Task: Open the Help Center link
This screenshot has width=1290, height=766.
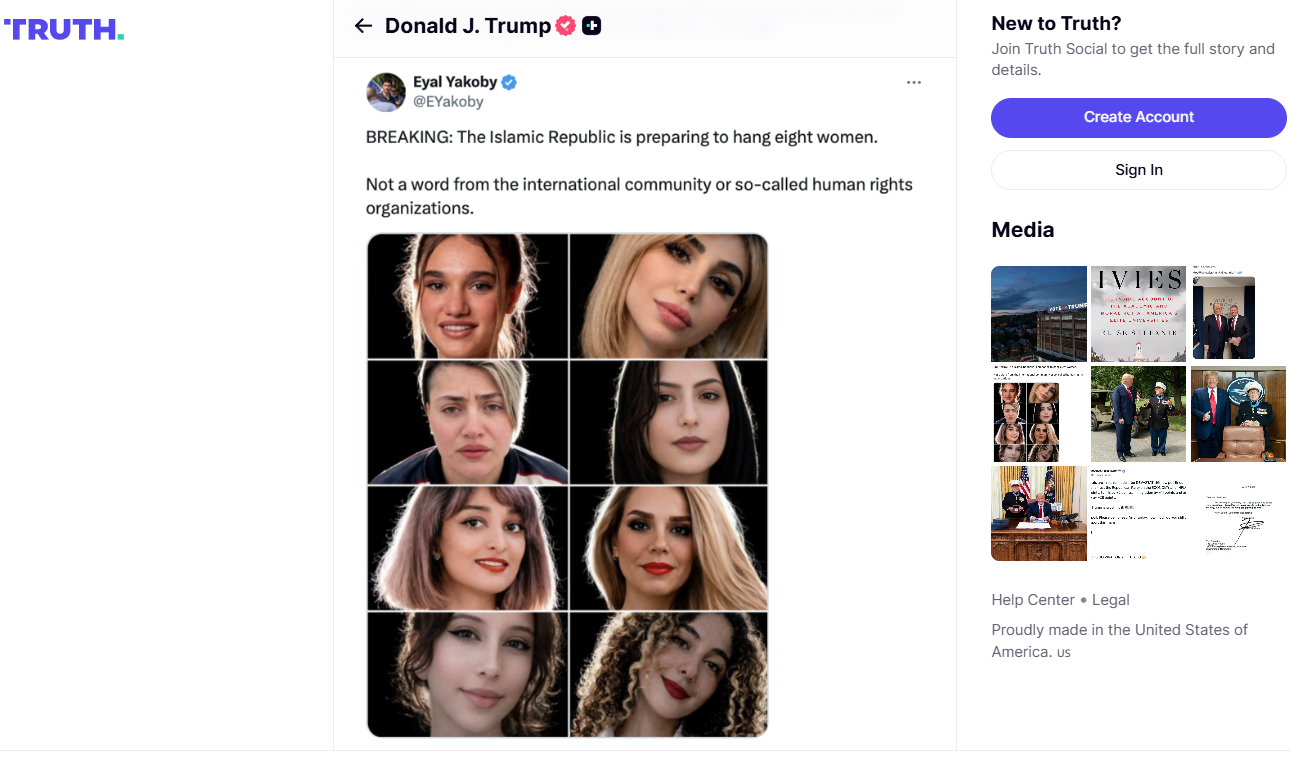Action: (x=1033, y=600)
